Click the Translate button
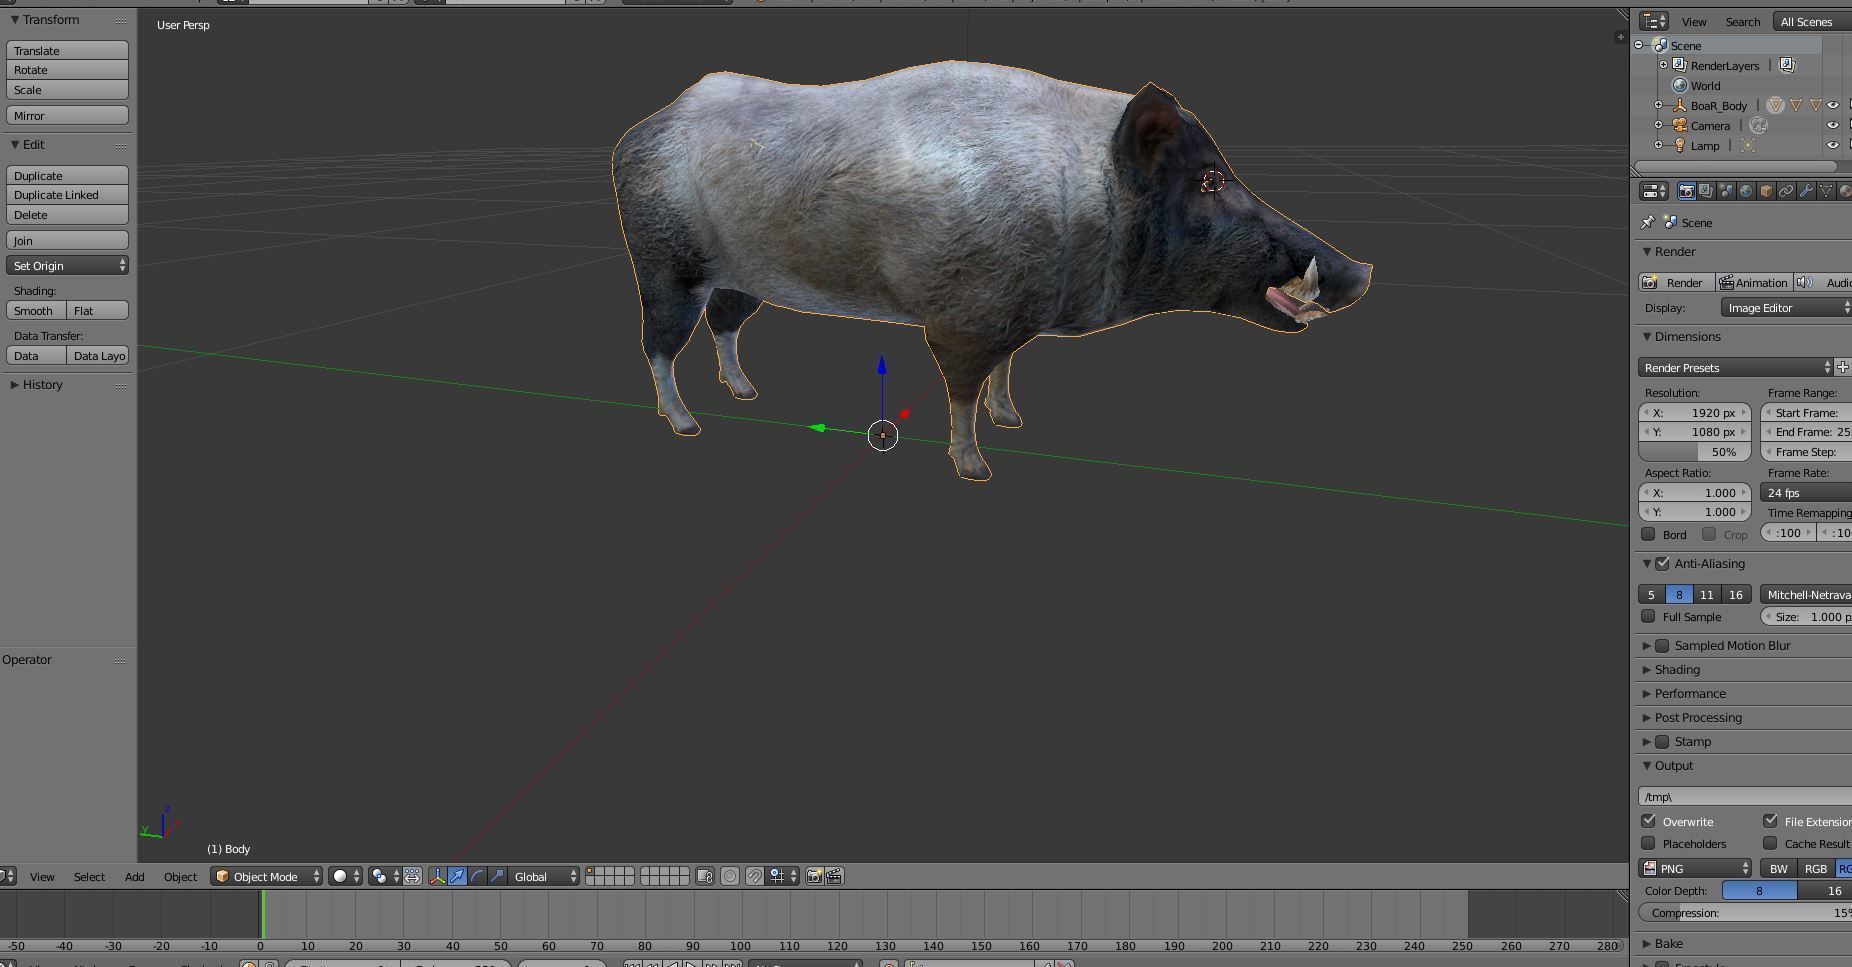Viewport: 1852px width, 967px height. (67, 50)
